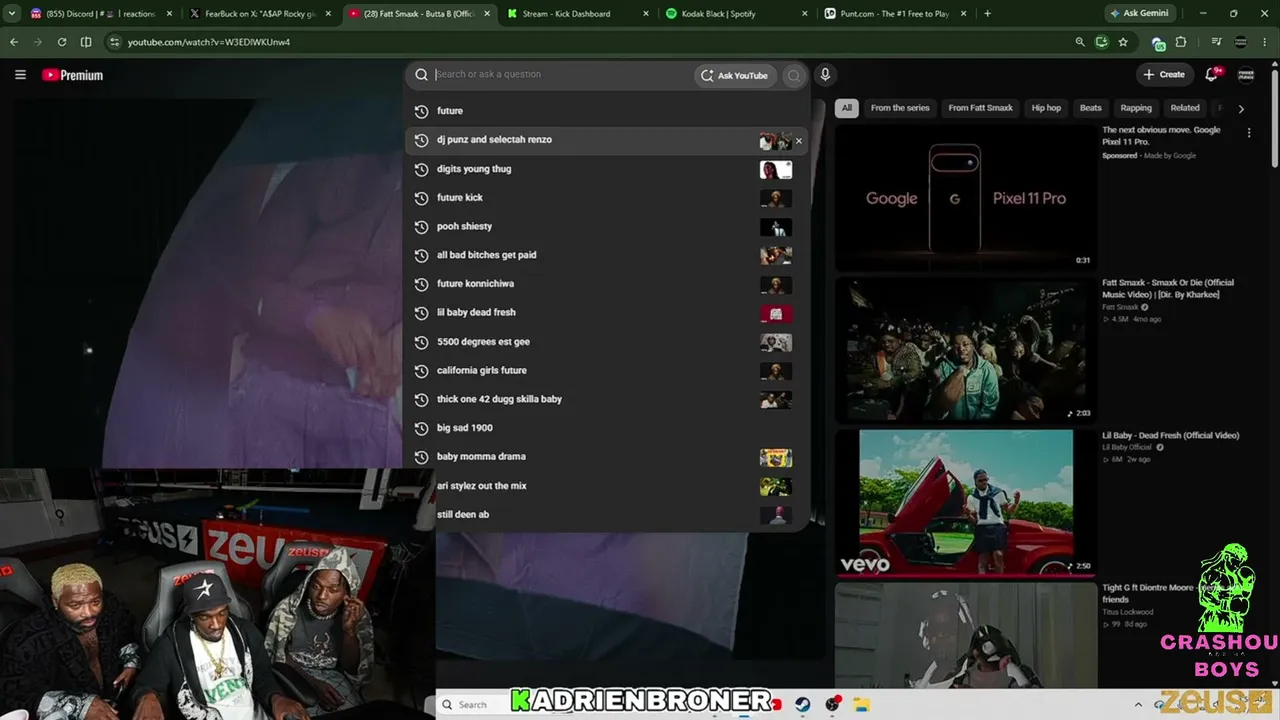Go forward using the browser forward arrow

(38, 42)
